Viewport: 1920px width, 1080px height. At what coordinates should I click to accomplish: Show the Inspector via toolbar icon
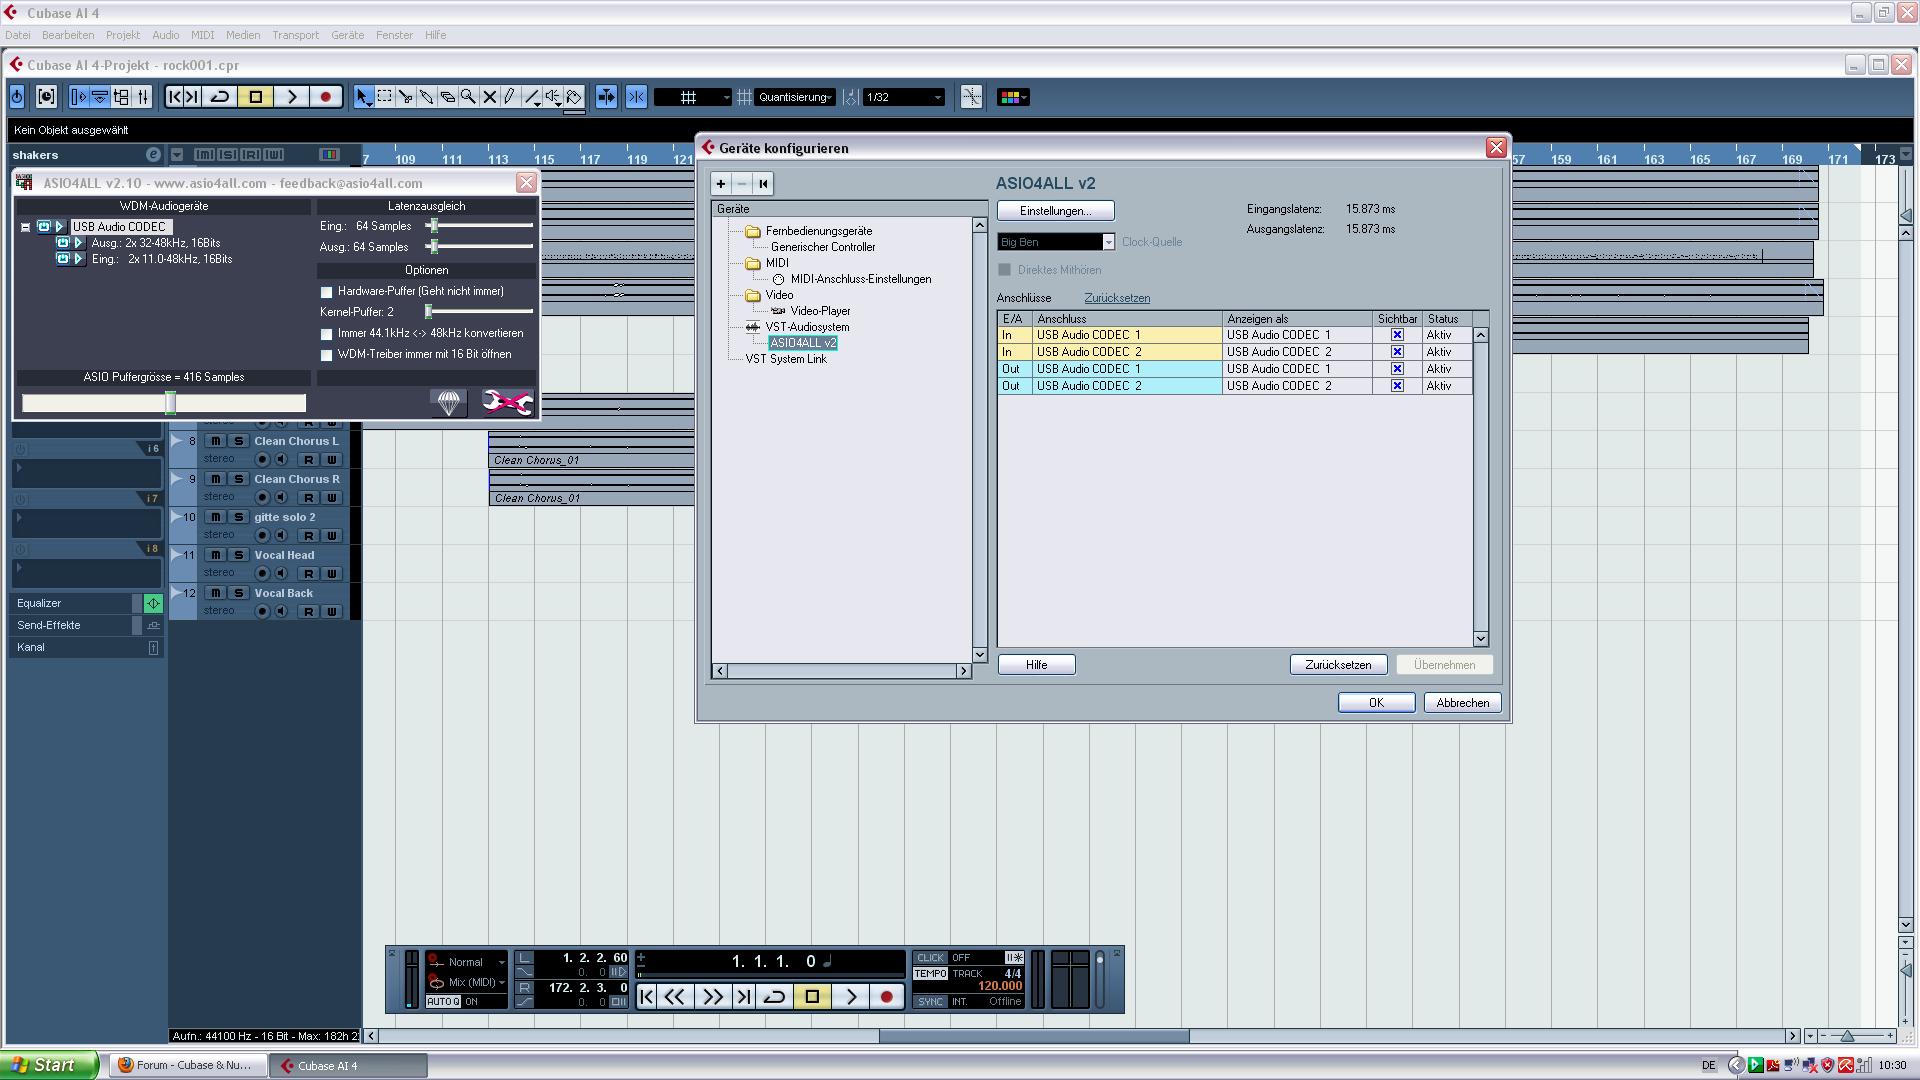point(79,97)
